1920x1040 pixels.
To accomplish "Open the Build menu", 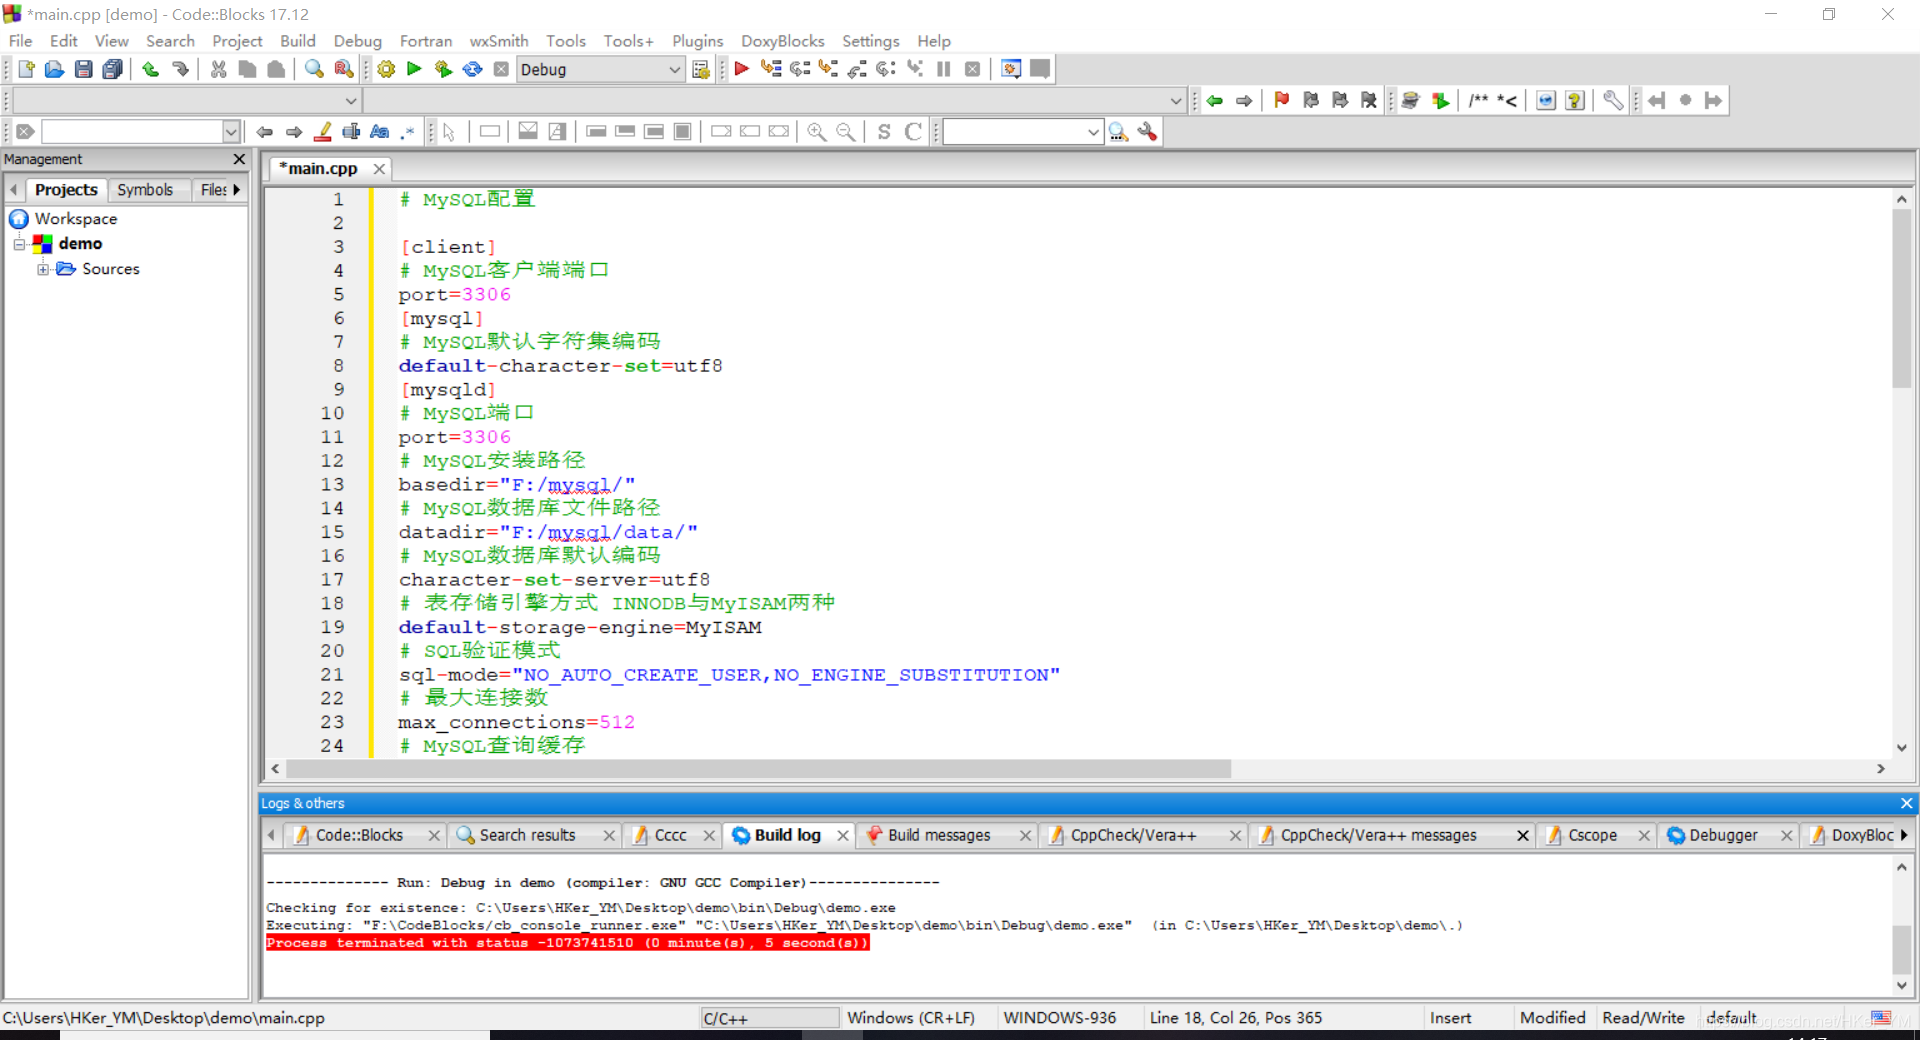I will (x=298, y=41).
